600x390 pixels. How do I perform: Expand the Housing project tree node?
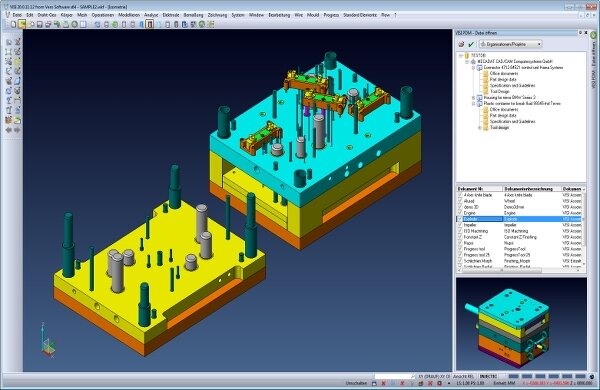(473, 98)
